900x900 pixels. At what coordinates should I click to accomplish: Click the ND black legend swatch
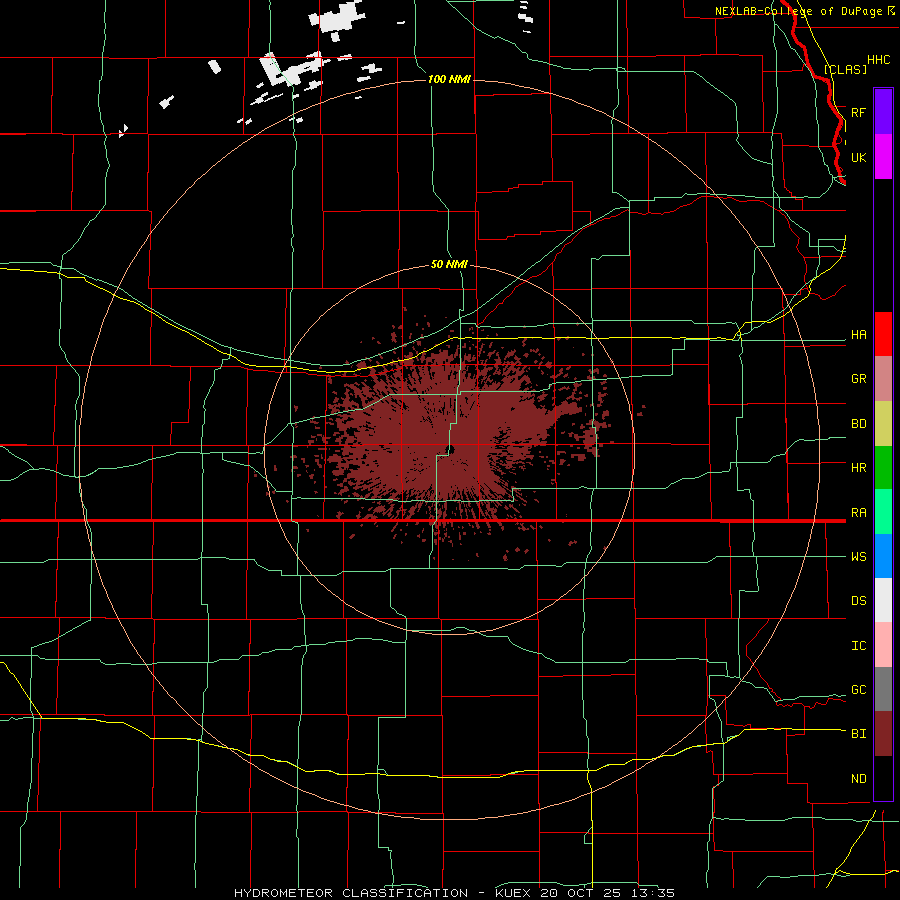883,778
